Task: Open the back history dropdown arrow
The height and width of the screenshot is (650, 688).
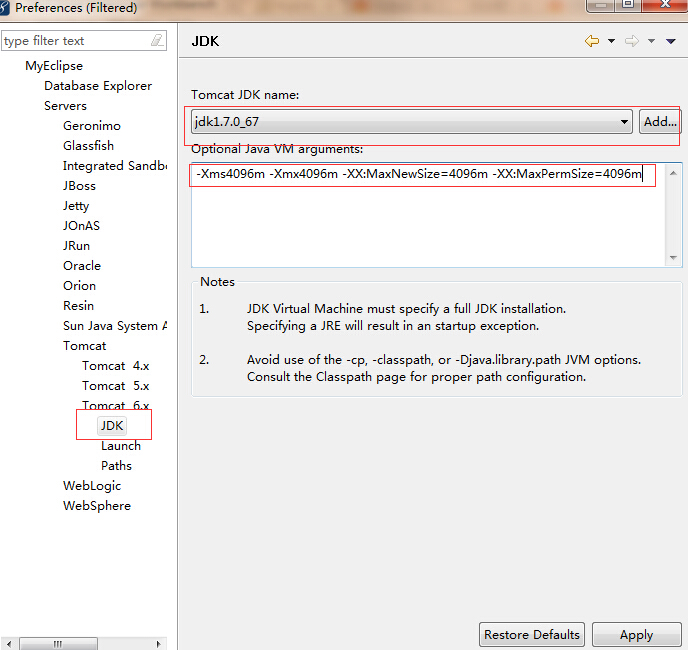Action: [x=611, y=41]
